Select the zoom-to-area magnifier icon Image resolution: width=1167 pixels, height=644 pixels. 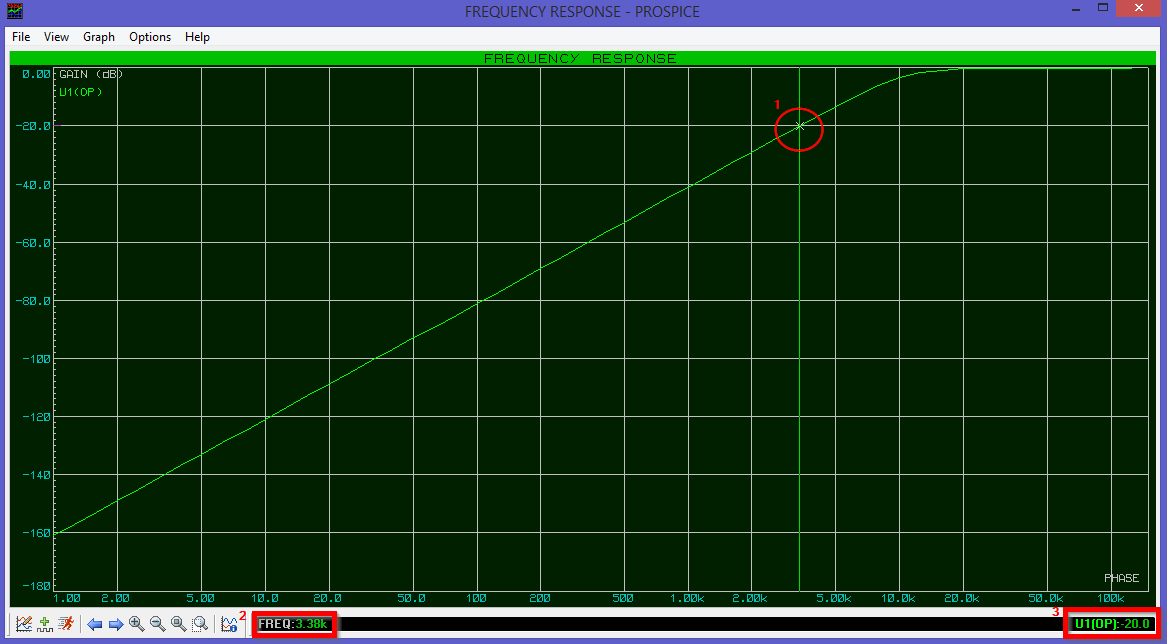click(x=199, y=625)
